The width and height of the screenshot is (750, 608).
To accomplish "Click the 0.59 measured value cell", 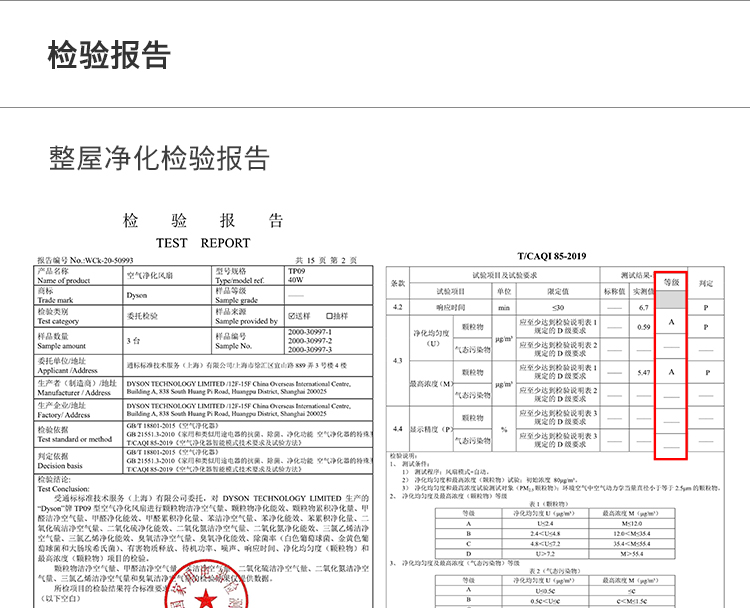I will tap(643, 327).
